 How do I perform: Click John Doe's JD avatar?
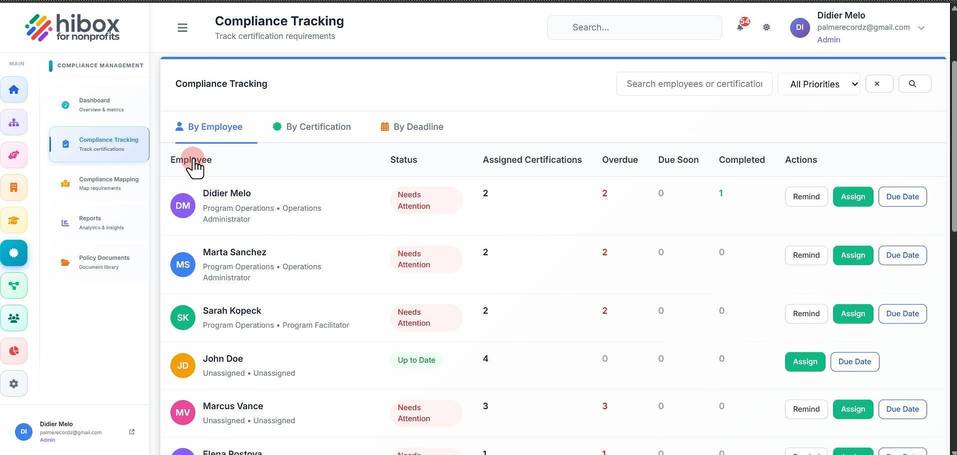coord(182,365)
